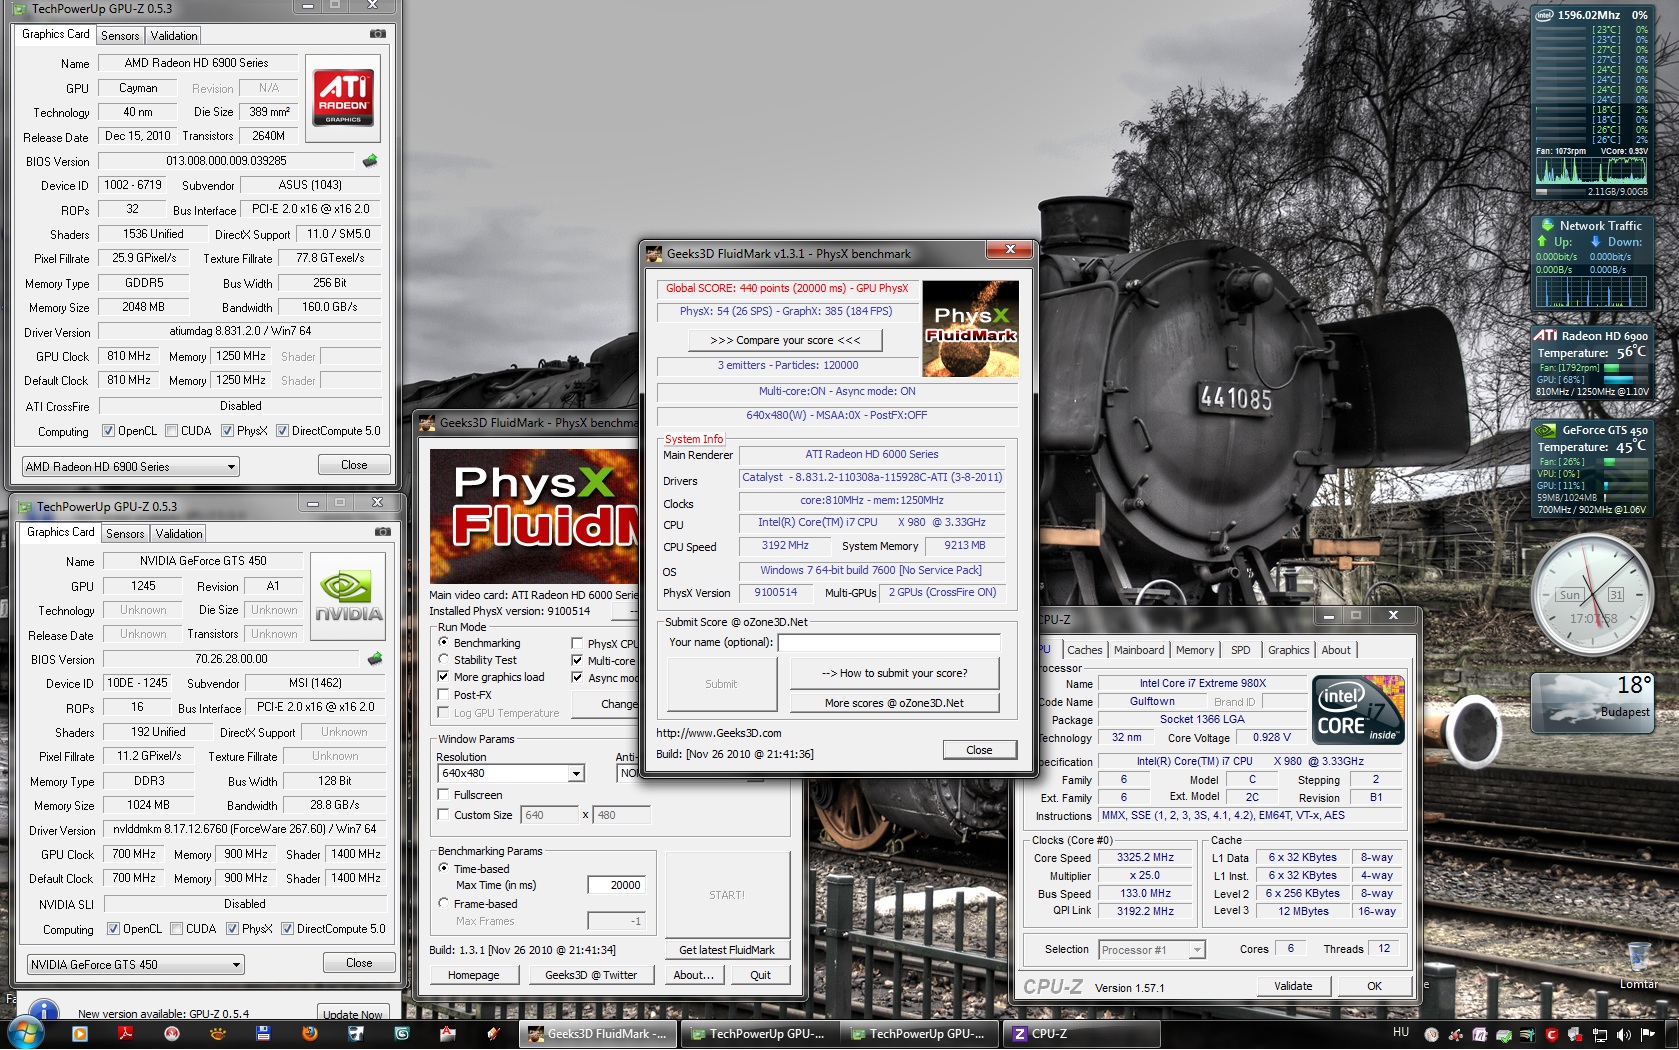Open the Graphics tab in CPU-Z

(1288, 650)
